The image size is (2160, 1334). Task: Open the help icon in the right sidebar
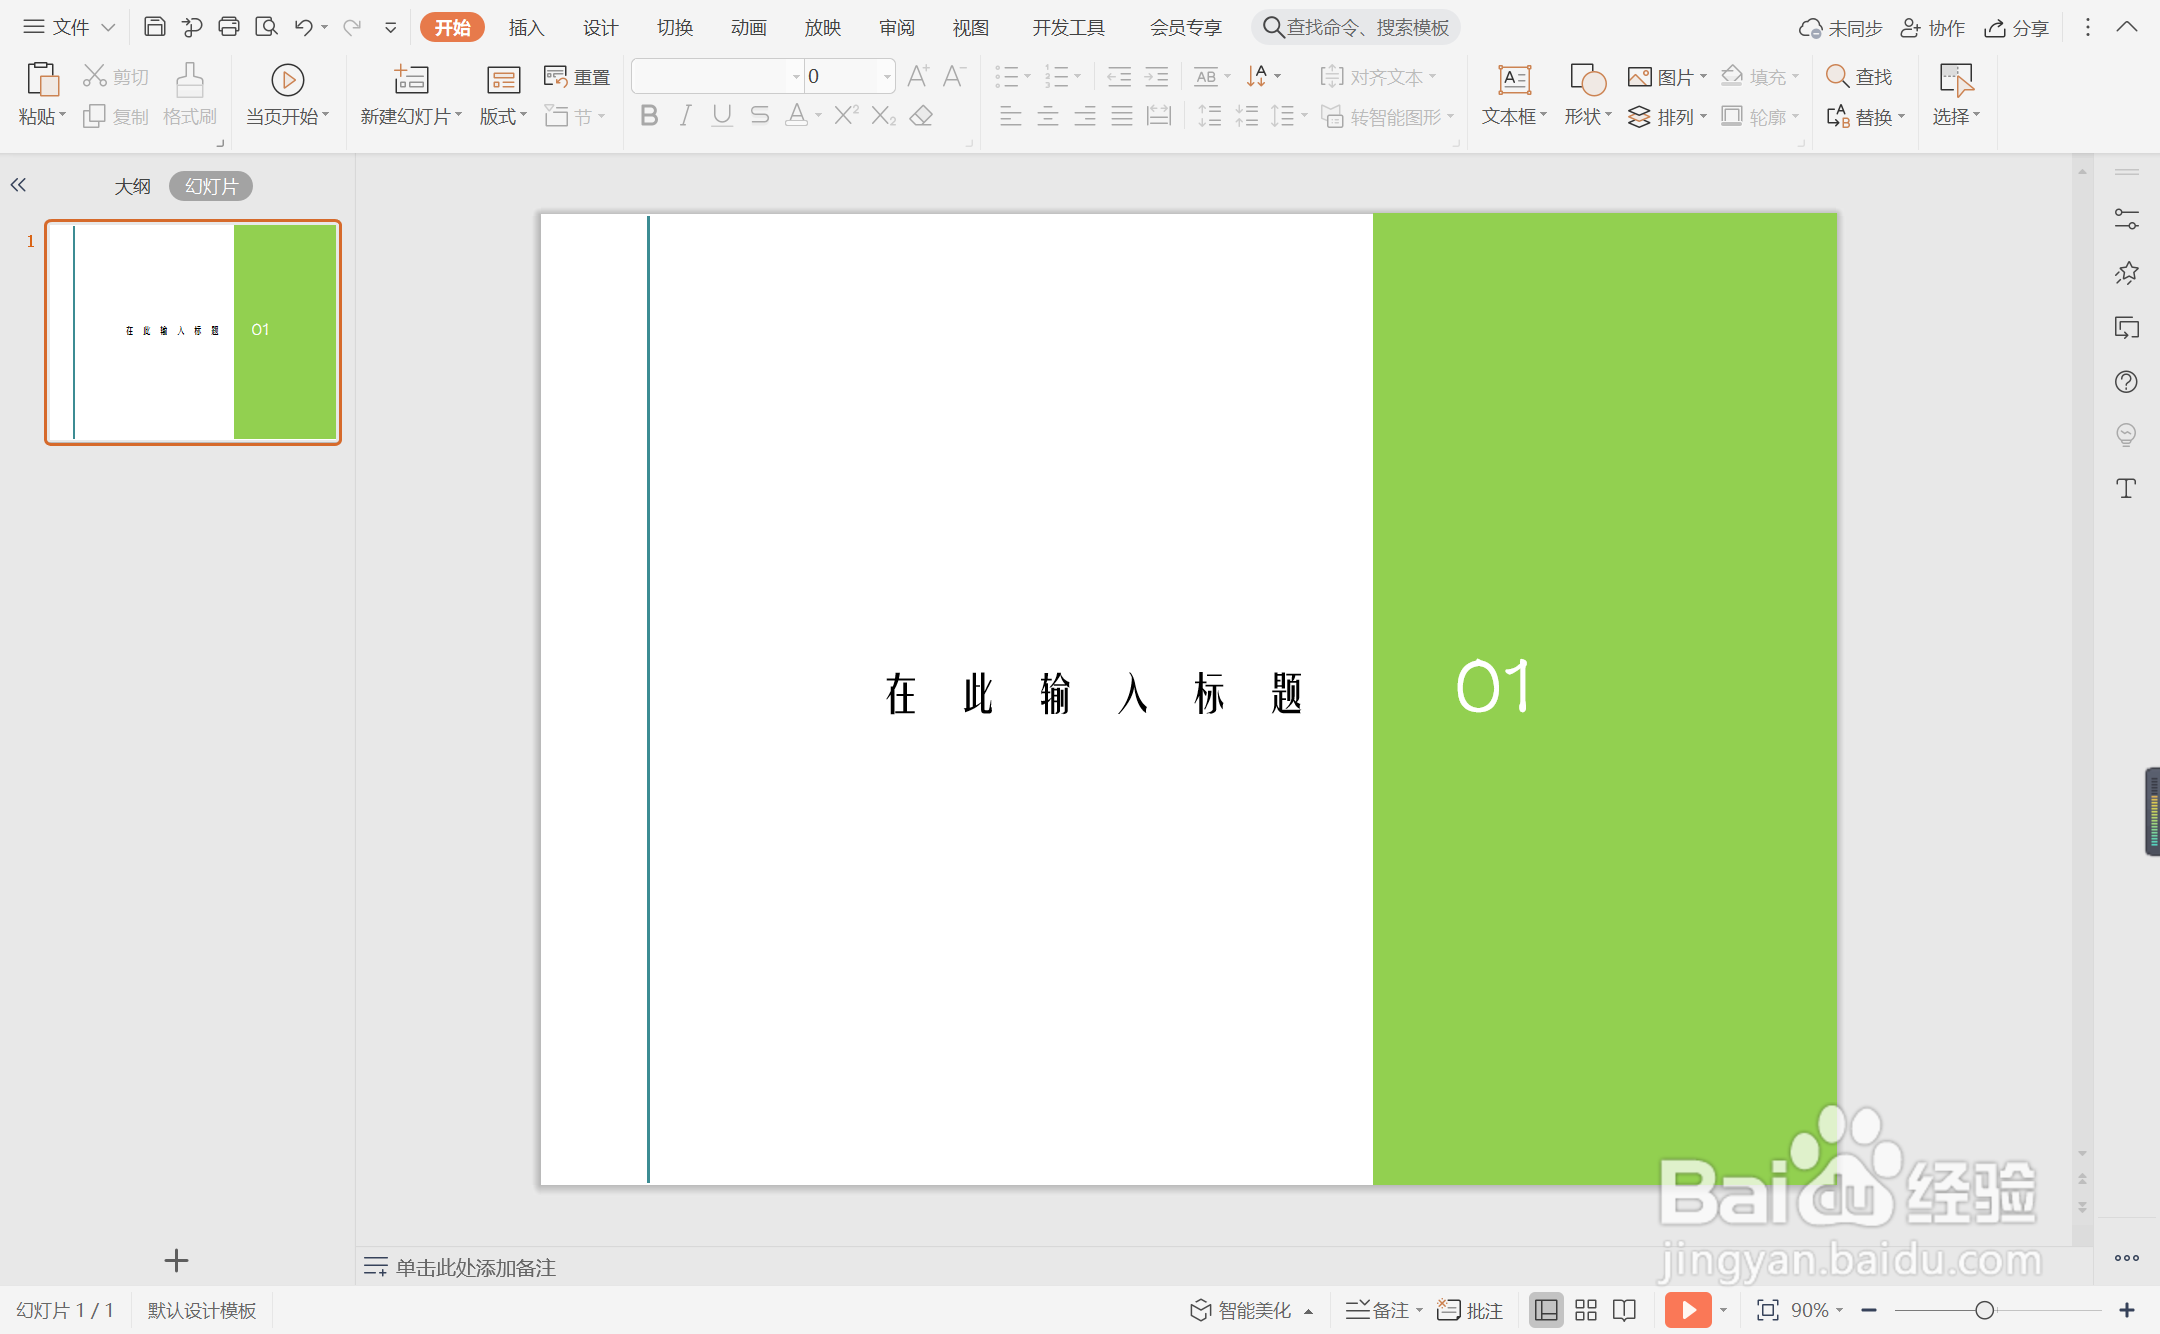click(2126, 381)
